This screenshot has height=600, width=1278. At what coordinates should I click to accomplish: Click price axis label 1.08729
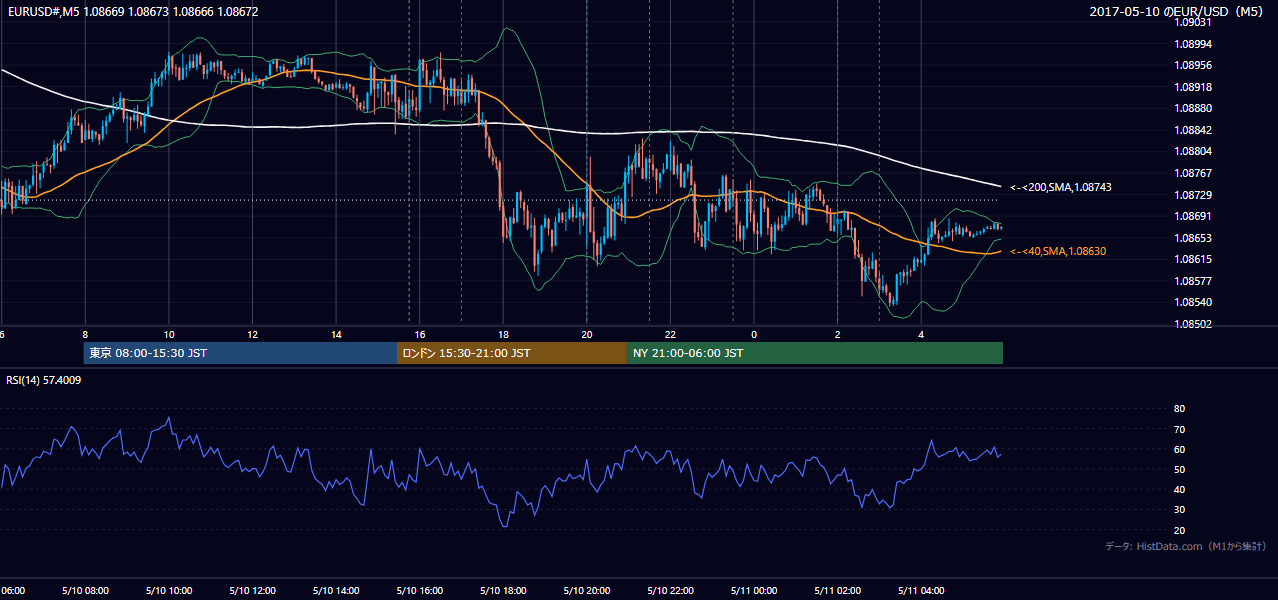click(x=1194, y=194)
